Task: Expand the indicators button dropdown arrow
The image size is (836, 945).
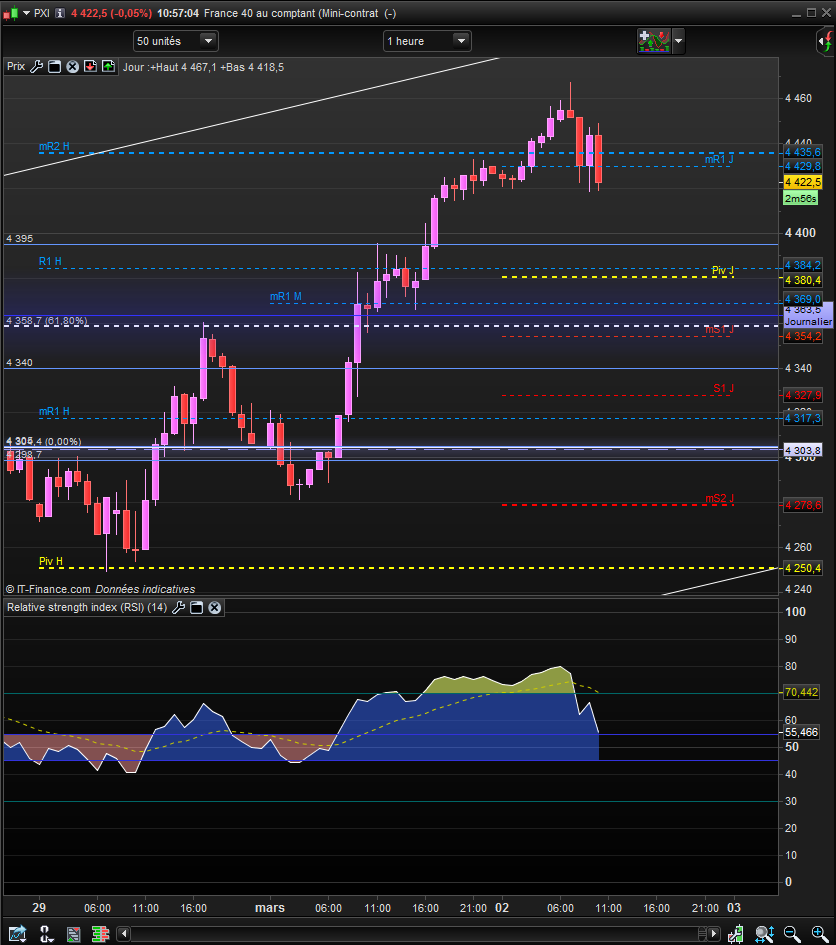Action: click(679, 41)
